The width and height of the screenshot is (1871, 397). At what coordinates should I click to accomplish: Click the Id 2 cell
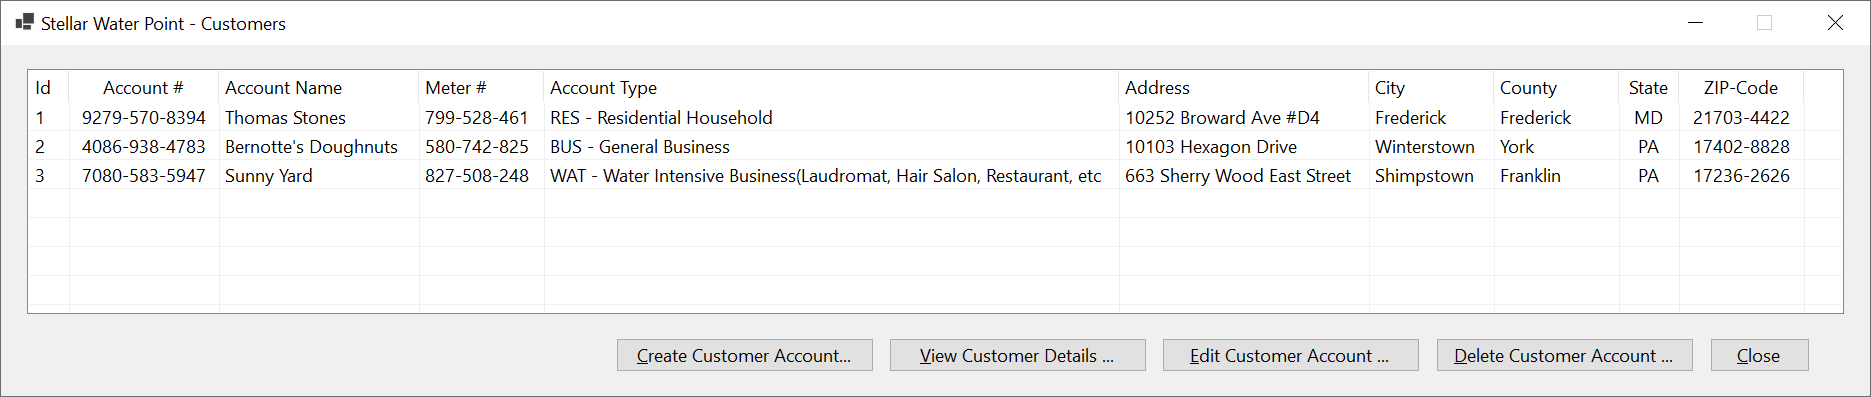(x=40, y=147)
